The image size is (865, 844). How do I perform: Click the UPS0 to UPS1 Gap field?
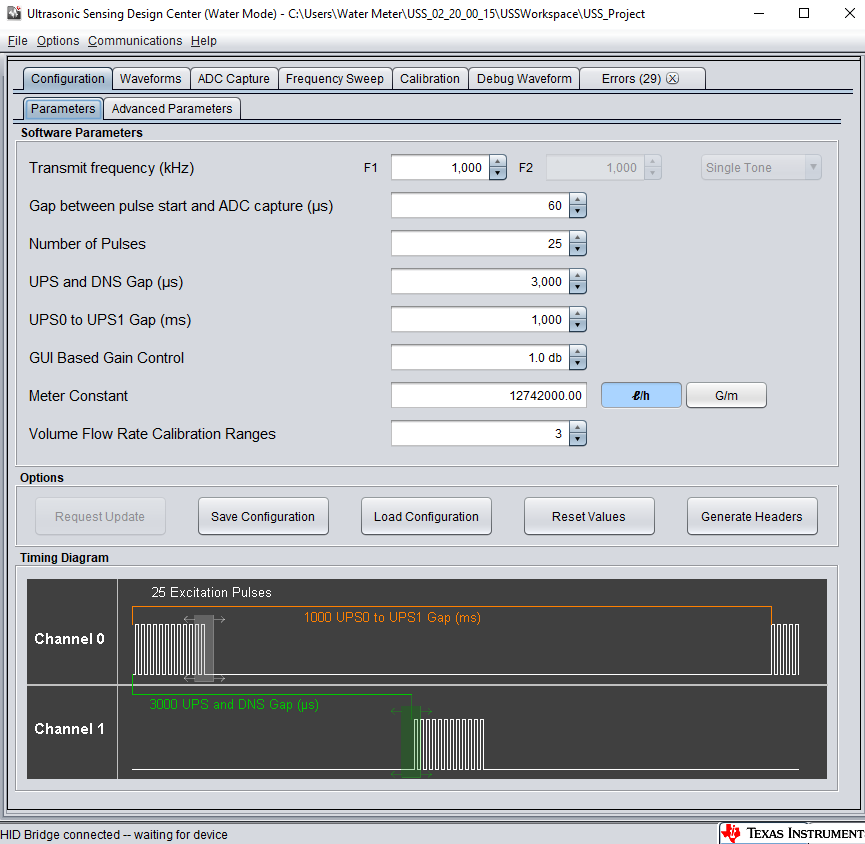point(480,320)
